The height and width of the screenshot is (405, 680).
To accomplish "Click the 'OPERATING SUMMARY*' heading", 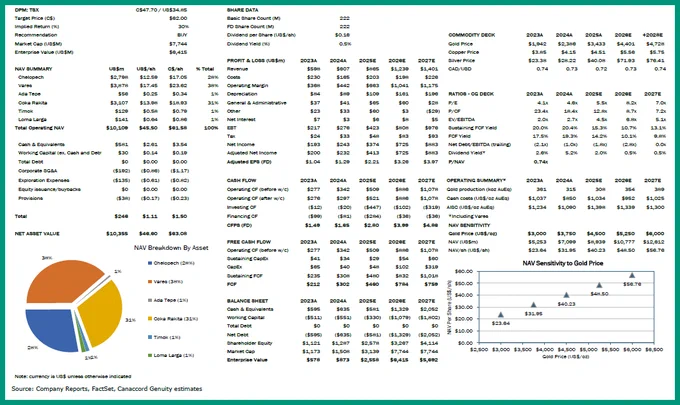I will [x=476, y=180].
